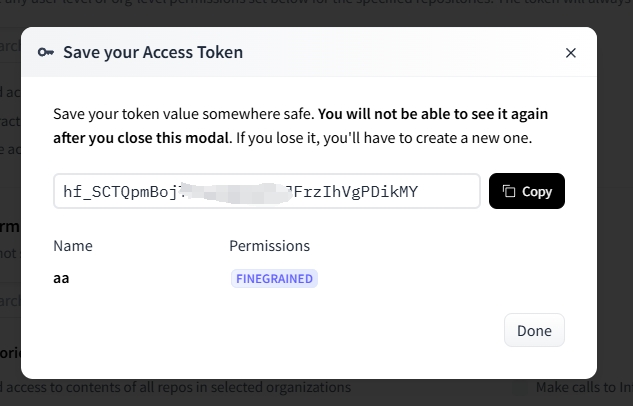Click the Save your Access Token title
This screenshot has width=633, height=406.
click(153, 52)
